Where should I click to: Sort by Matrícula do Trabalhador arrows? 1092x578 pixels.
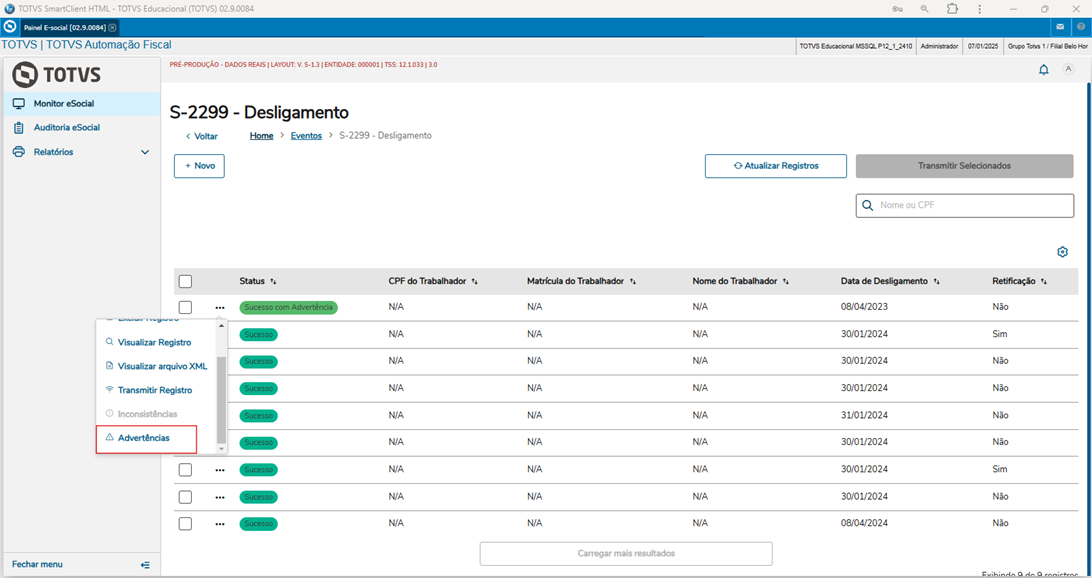tap(632, 281)
